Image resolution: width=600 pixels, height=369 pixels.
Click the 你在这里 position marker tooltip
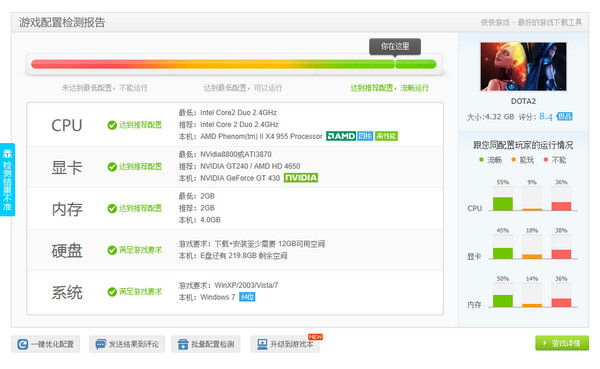click(x=395, y=47)
